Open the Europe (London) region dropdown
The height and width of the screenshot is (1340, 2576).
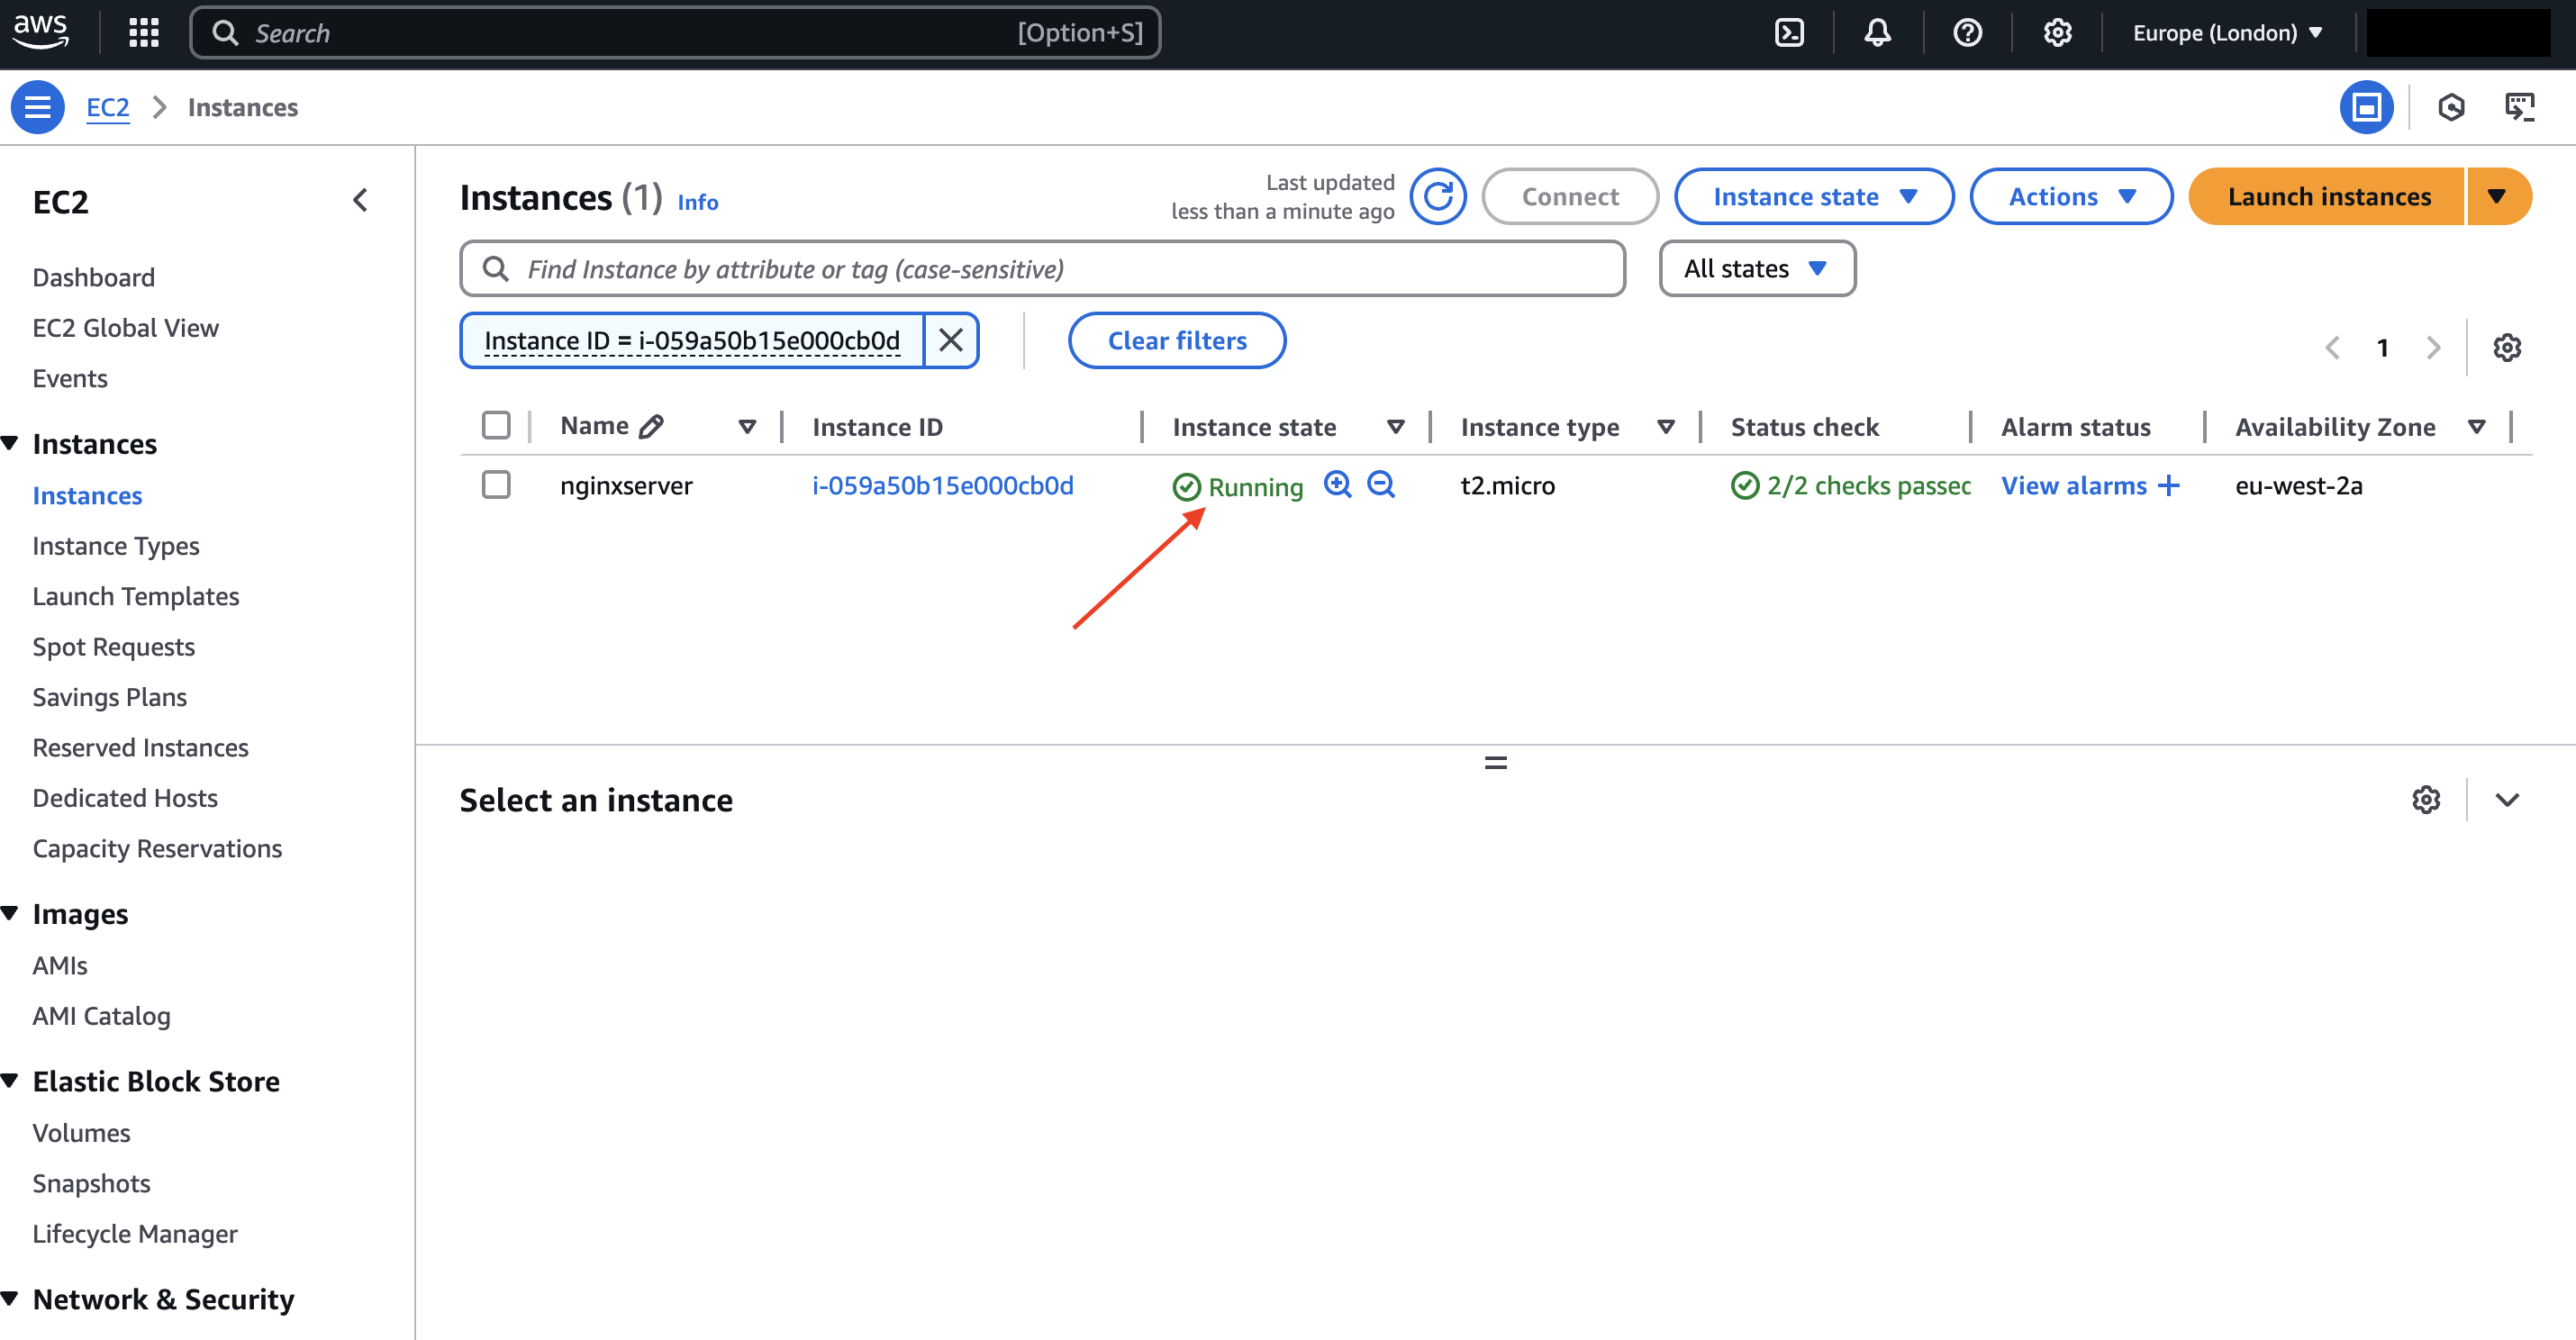click(x=2227, y=33)
